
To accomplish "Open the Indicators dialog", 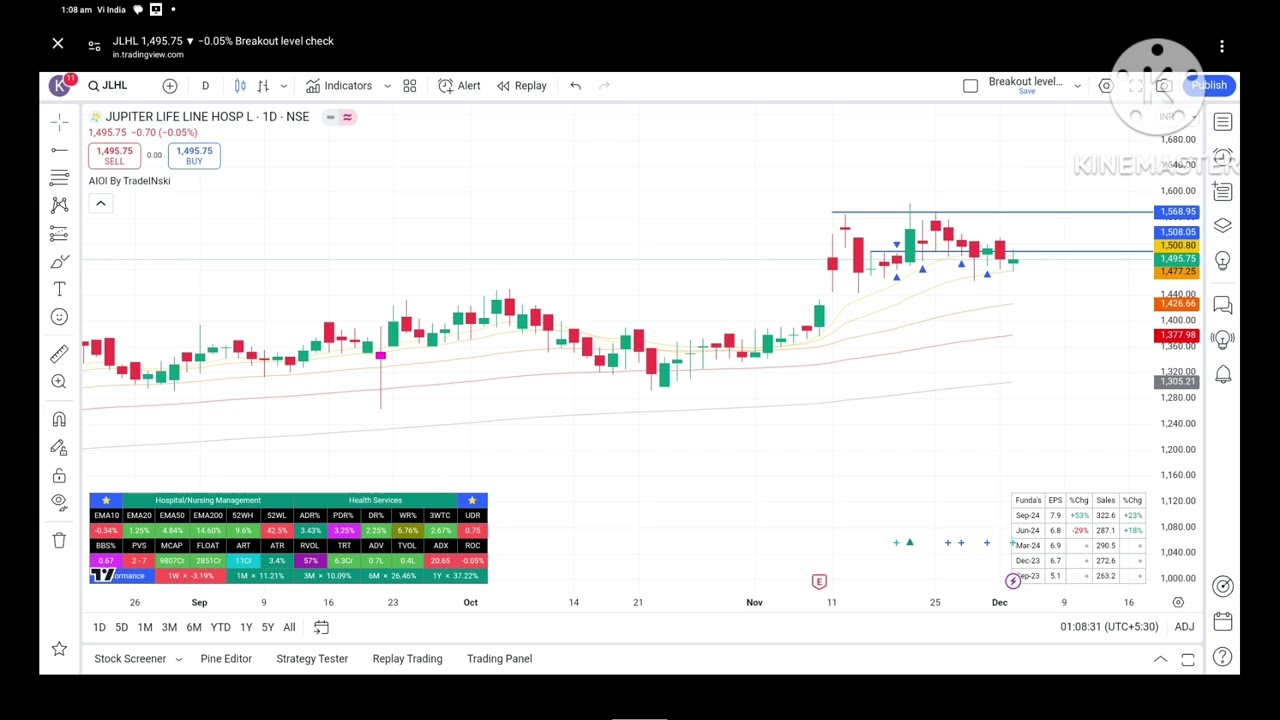I will coord(339,86).
